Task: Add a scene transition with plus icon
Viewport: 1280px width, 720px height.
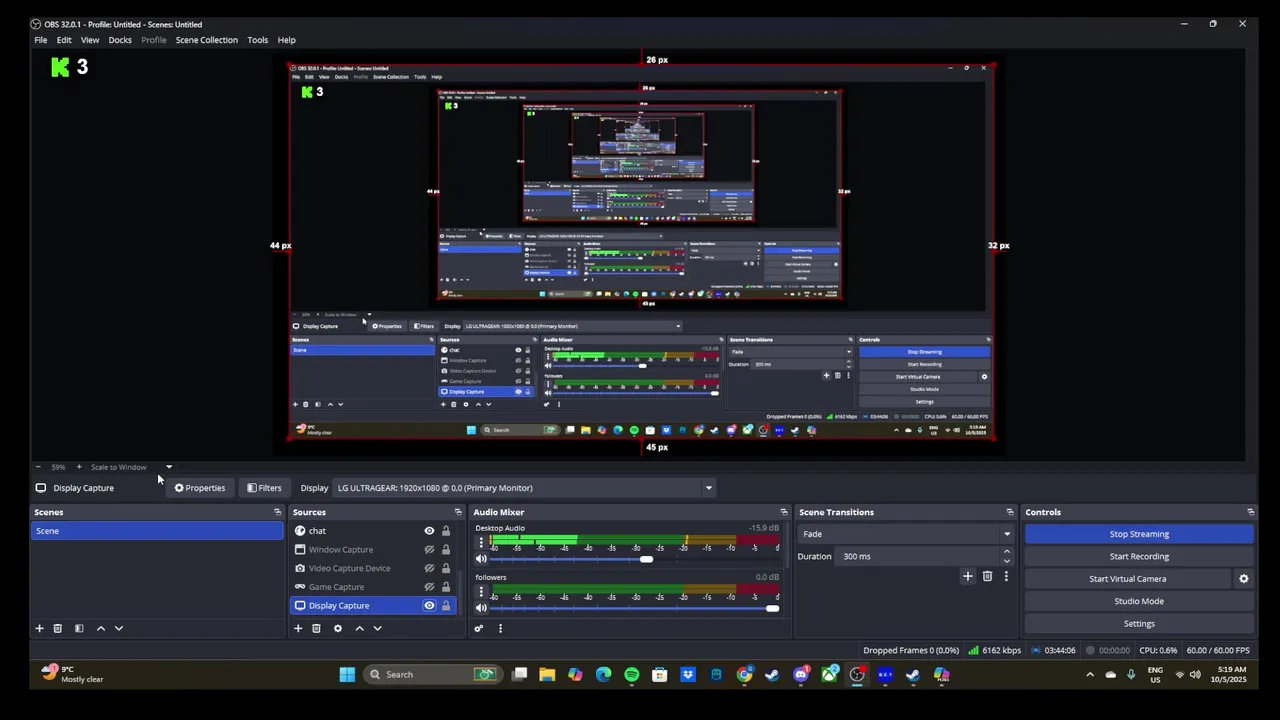Action: 967,576
